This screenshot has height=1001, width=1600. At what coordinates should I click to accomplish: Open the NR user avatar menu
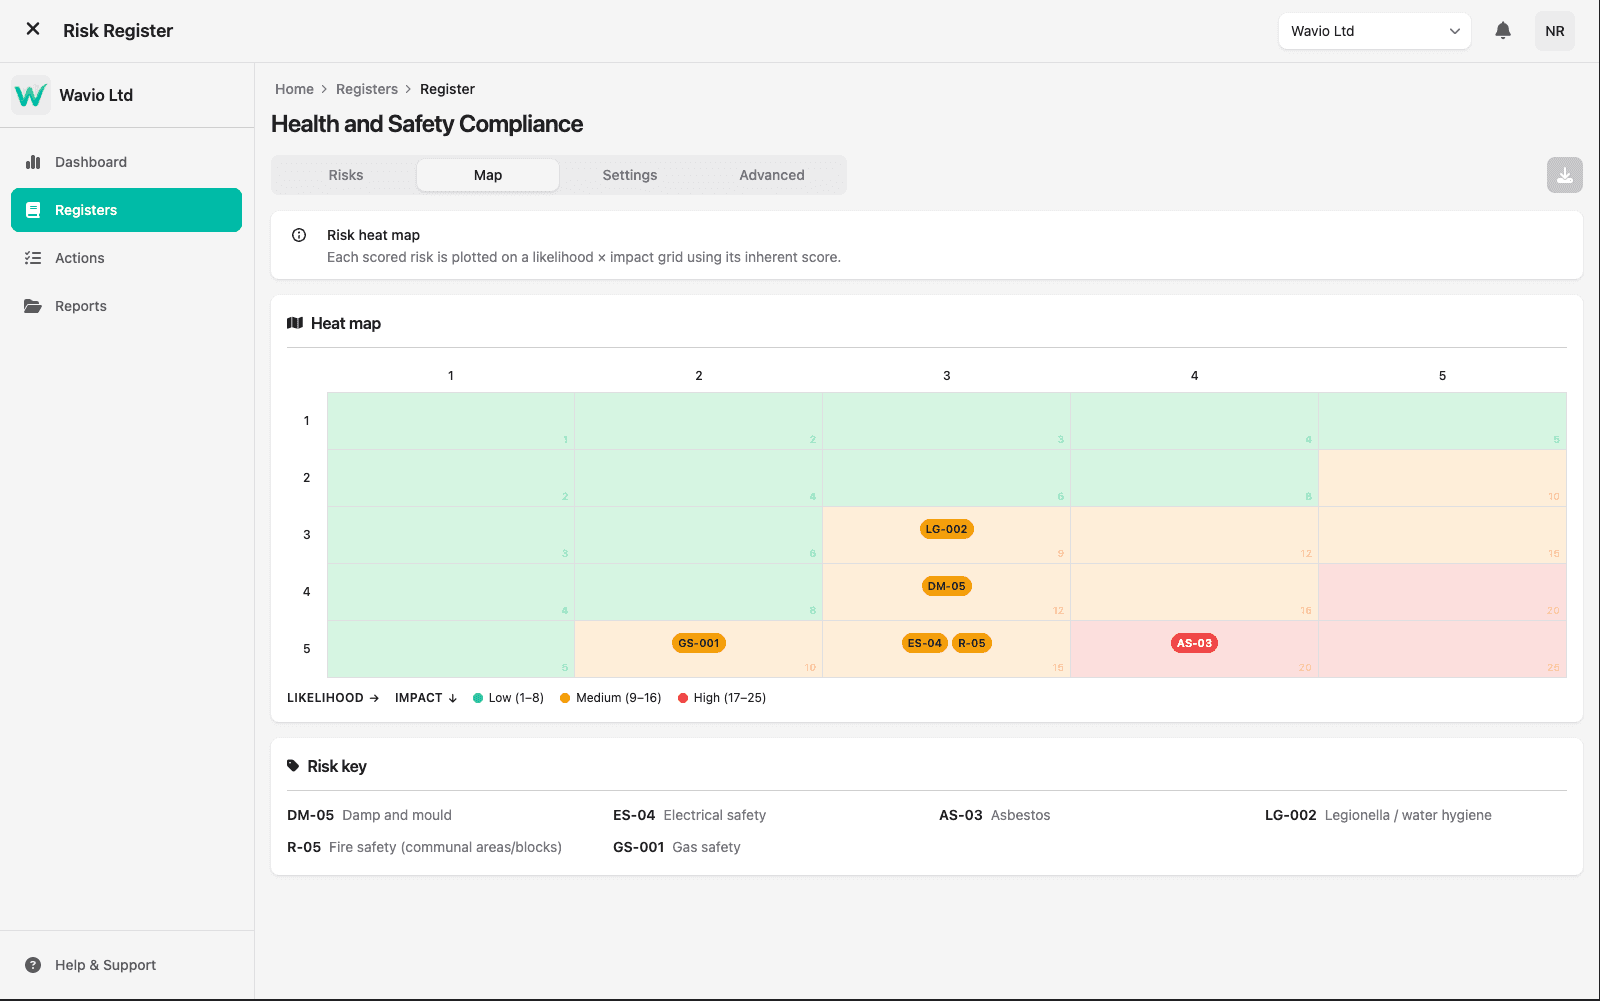point(1555,31)
